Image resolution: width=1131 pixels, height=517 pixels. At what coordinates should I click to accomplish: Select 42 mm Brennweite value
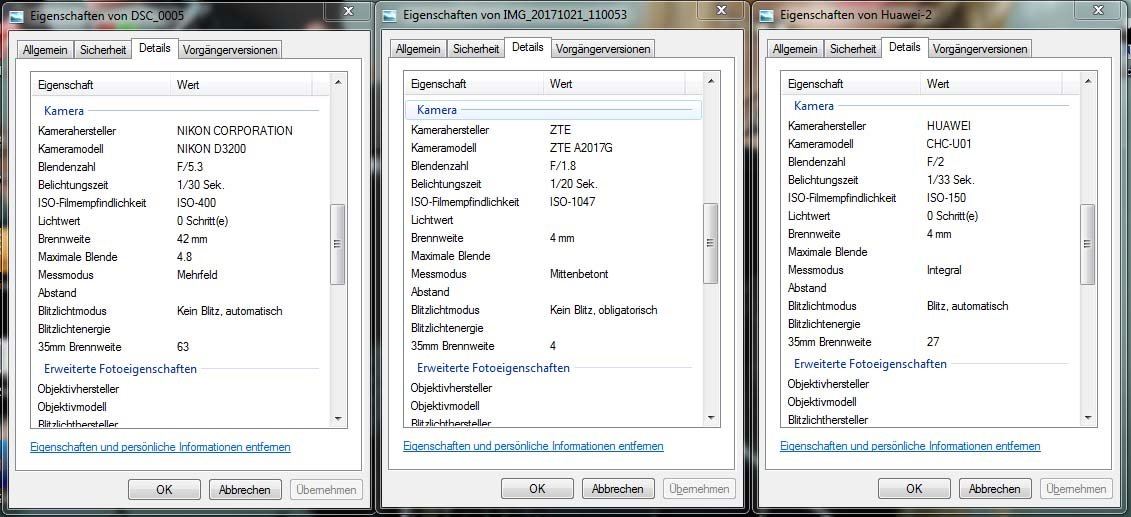click(x=193, y=239)
